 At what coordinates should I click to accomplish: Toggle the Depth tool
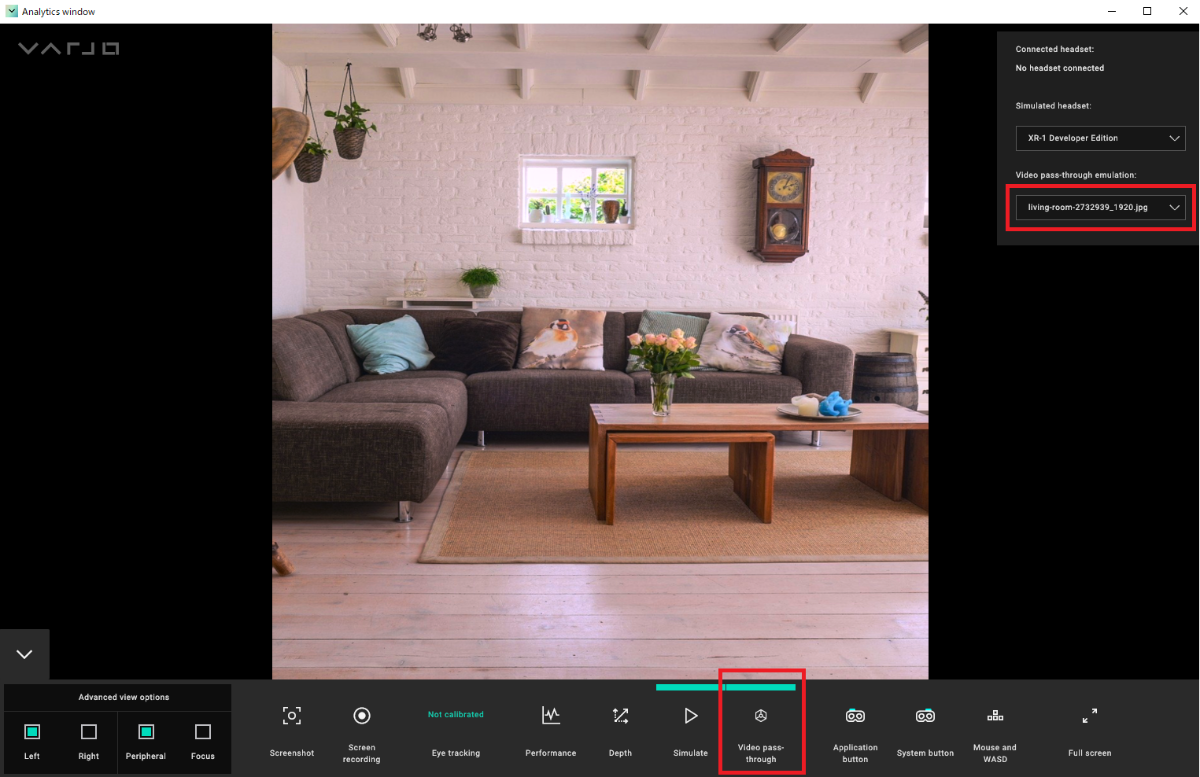click(x=620, y=715)
